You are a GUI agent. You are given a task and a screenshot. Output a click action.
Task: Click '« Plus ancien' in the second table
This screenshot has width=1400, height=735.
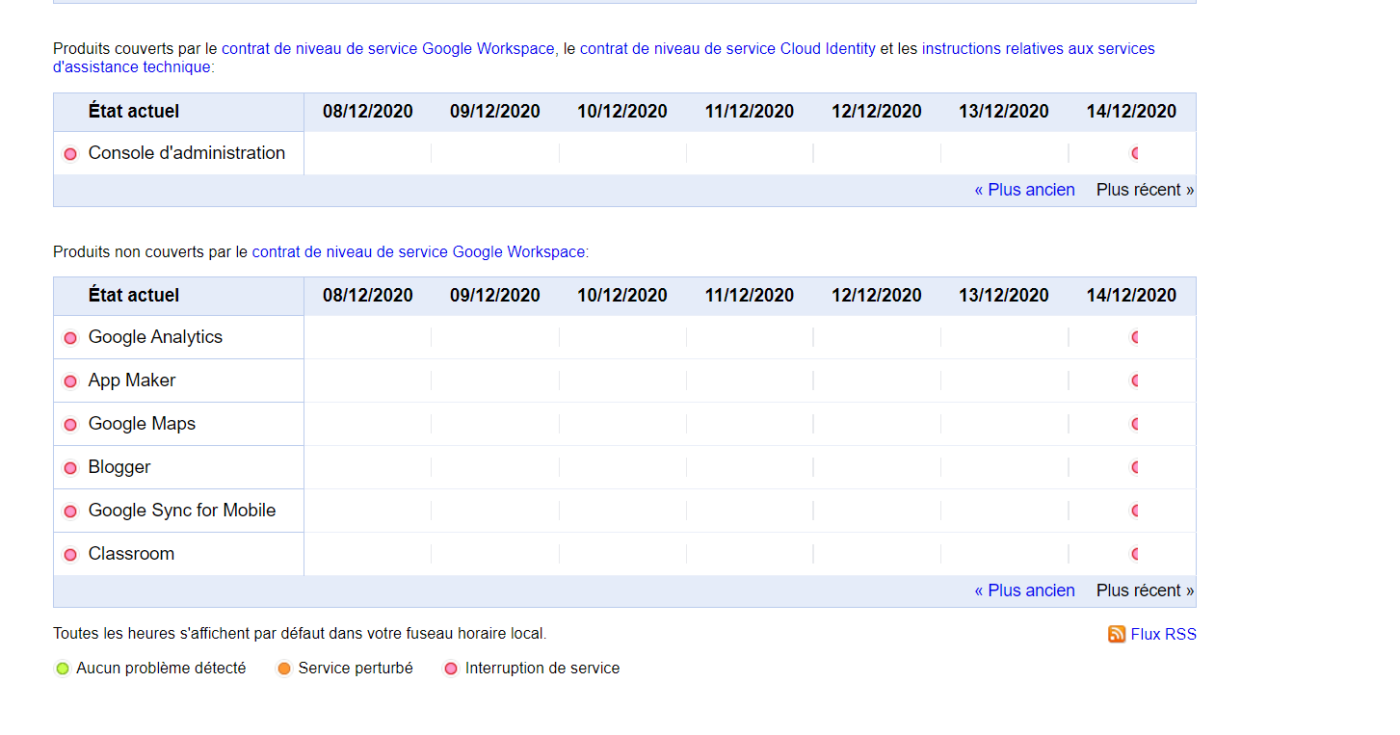(x=1025, y=591)
